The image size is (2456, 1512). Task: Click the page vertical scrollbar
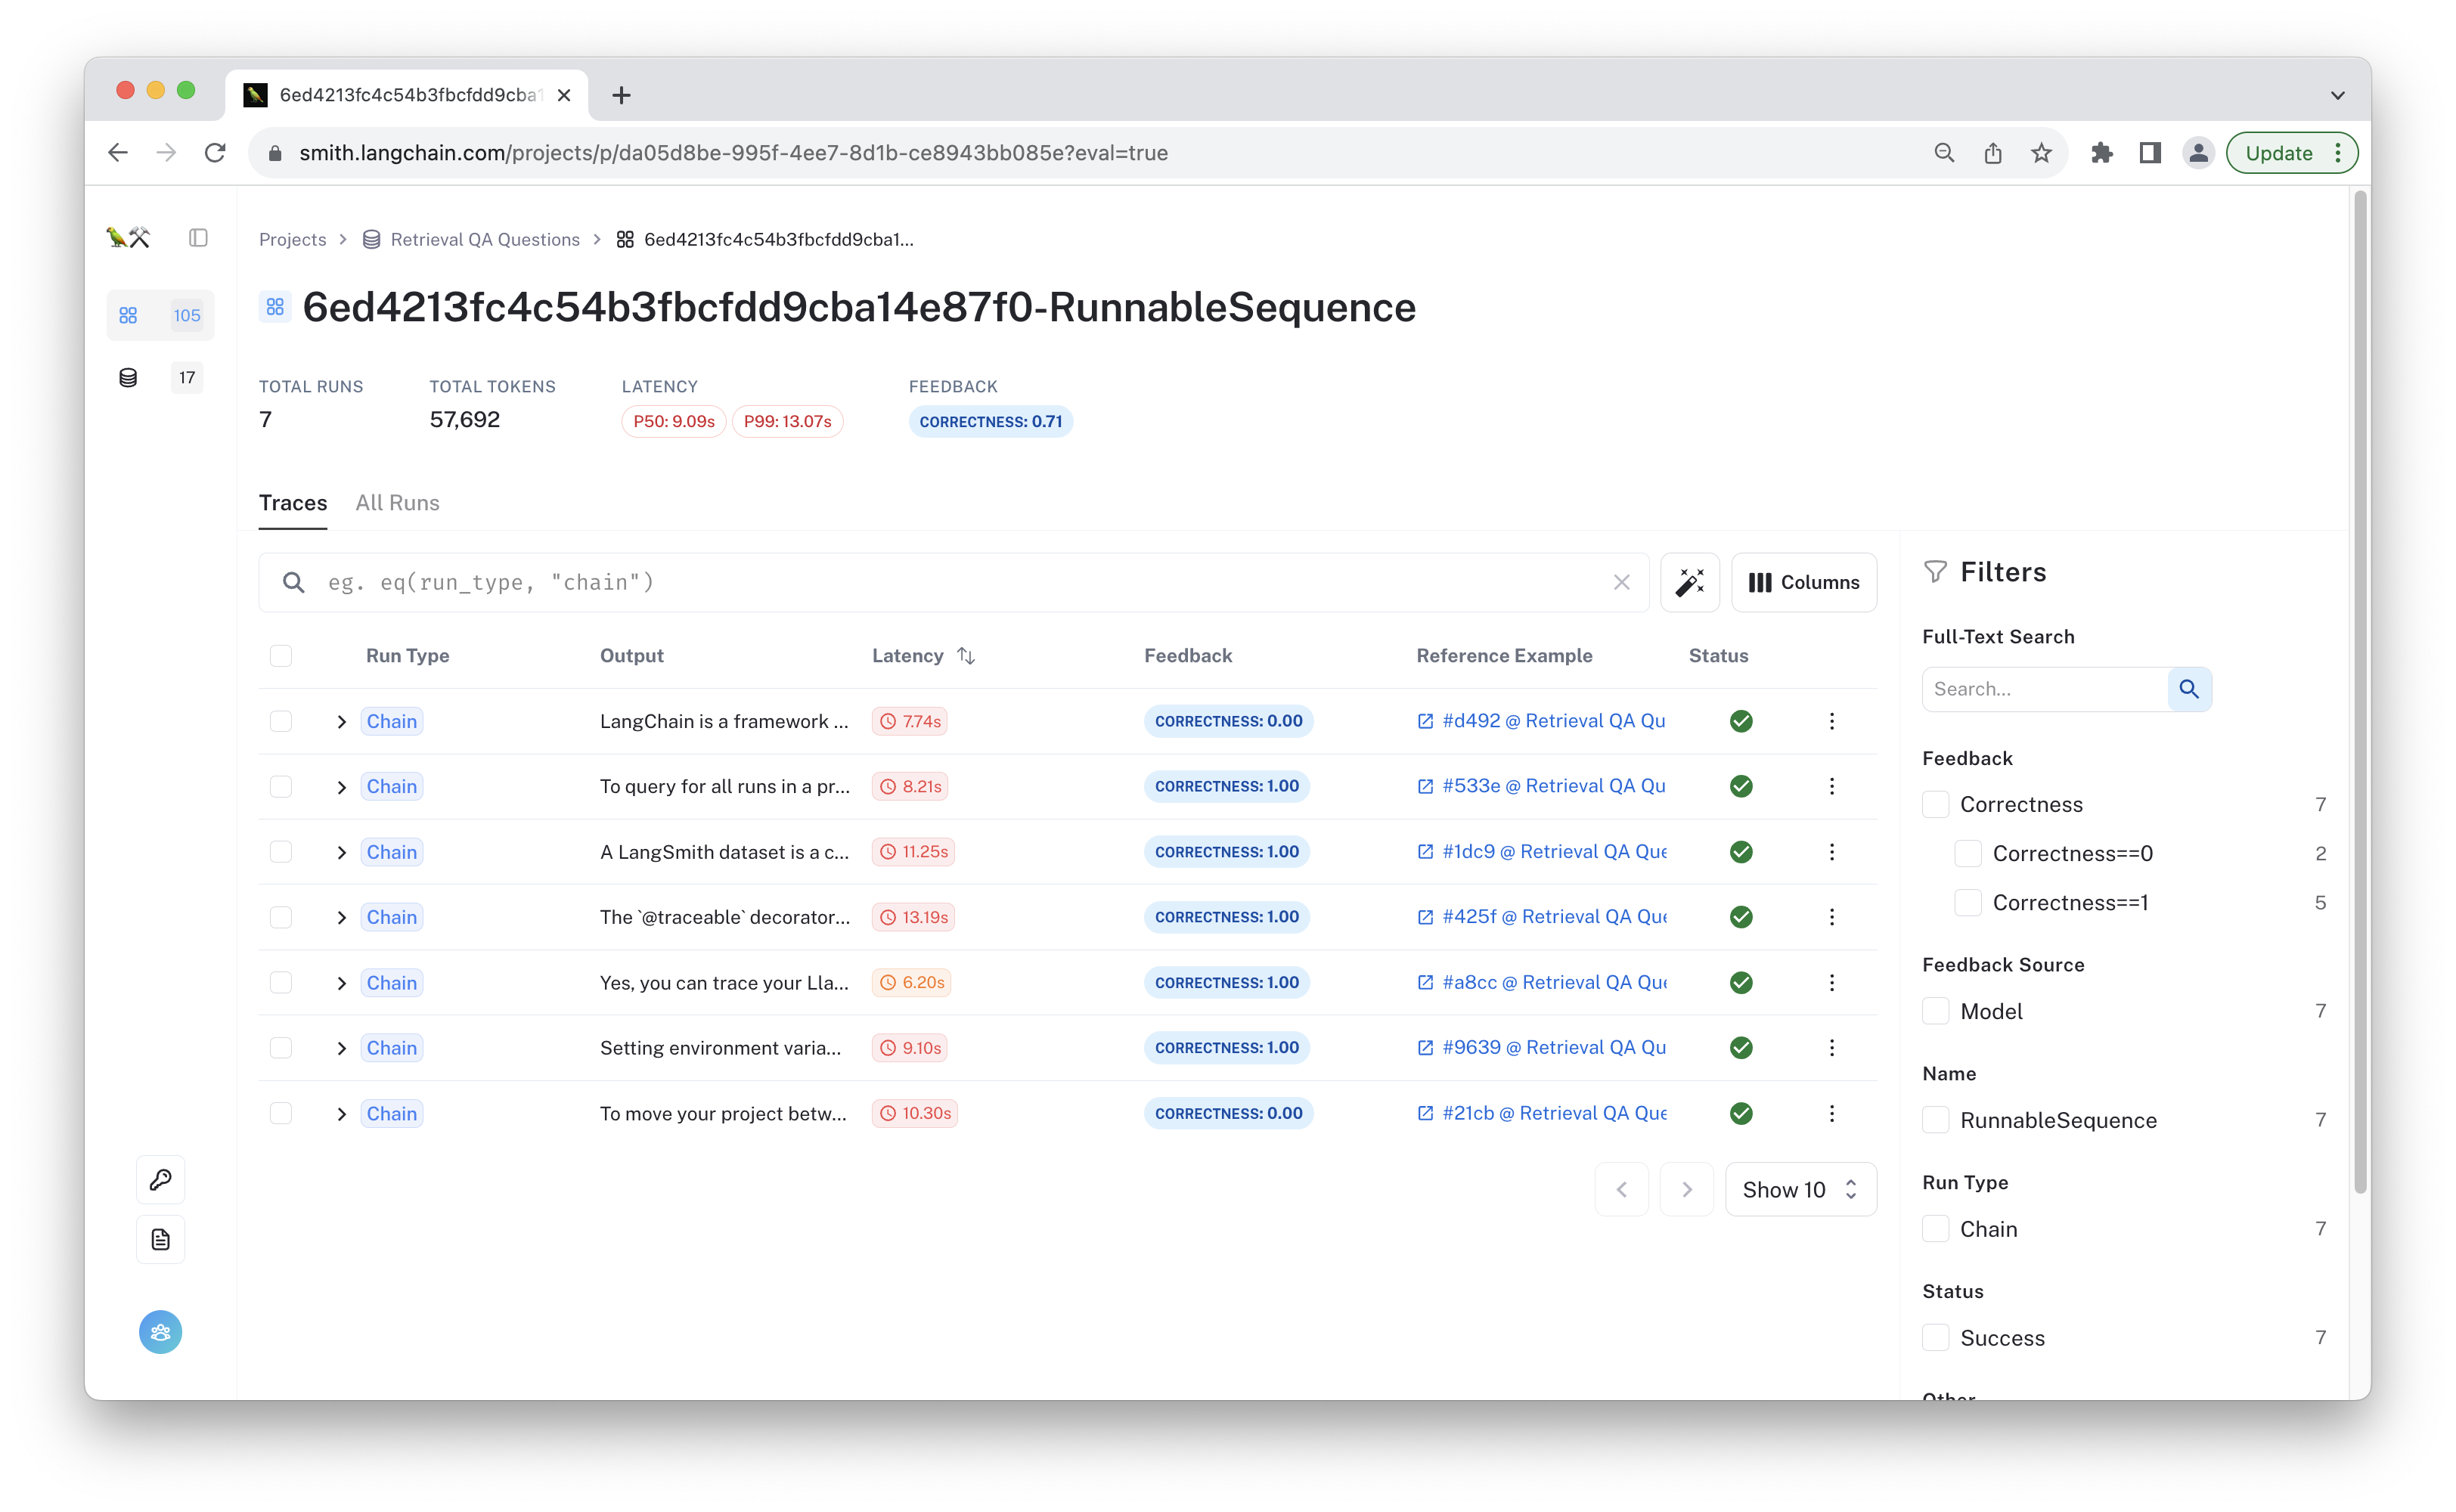[x=2360, y=690]
